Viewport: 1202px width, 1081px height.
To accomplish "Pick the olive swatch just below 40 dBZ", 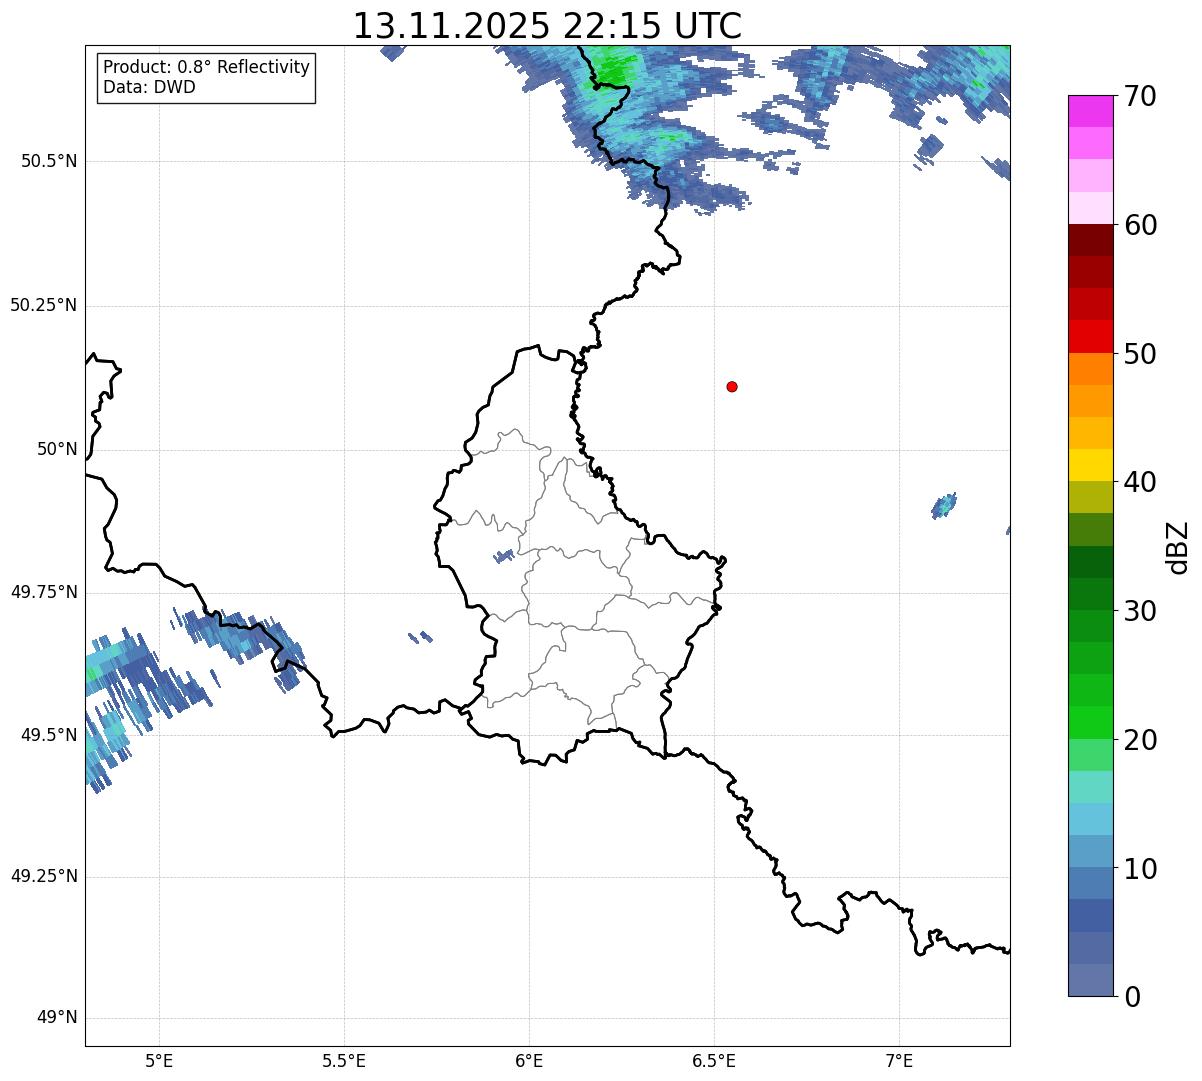I will tap(1091, 498).
